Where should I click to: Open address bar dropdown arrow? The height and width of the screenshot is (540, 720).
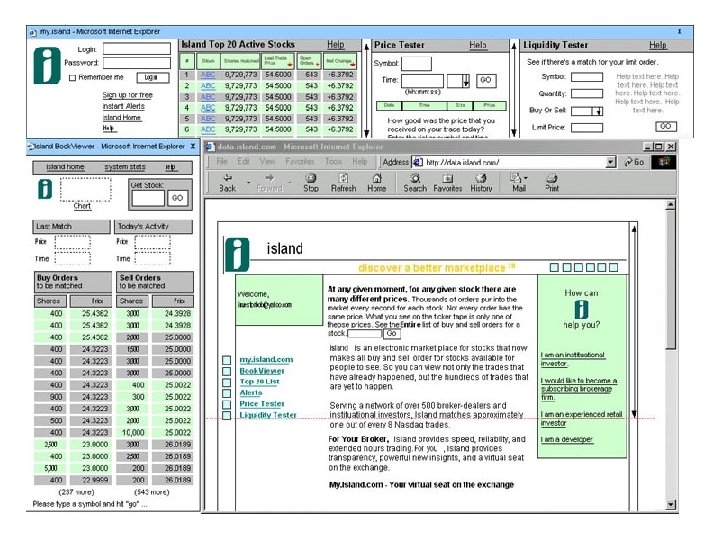(610, 162)
